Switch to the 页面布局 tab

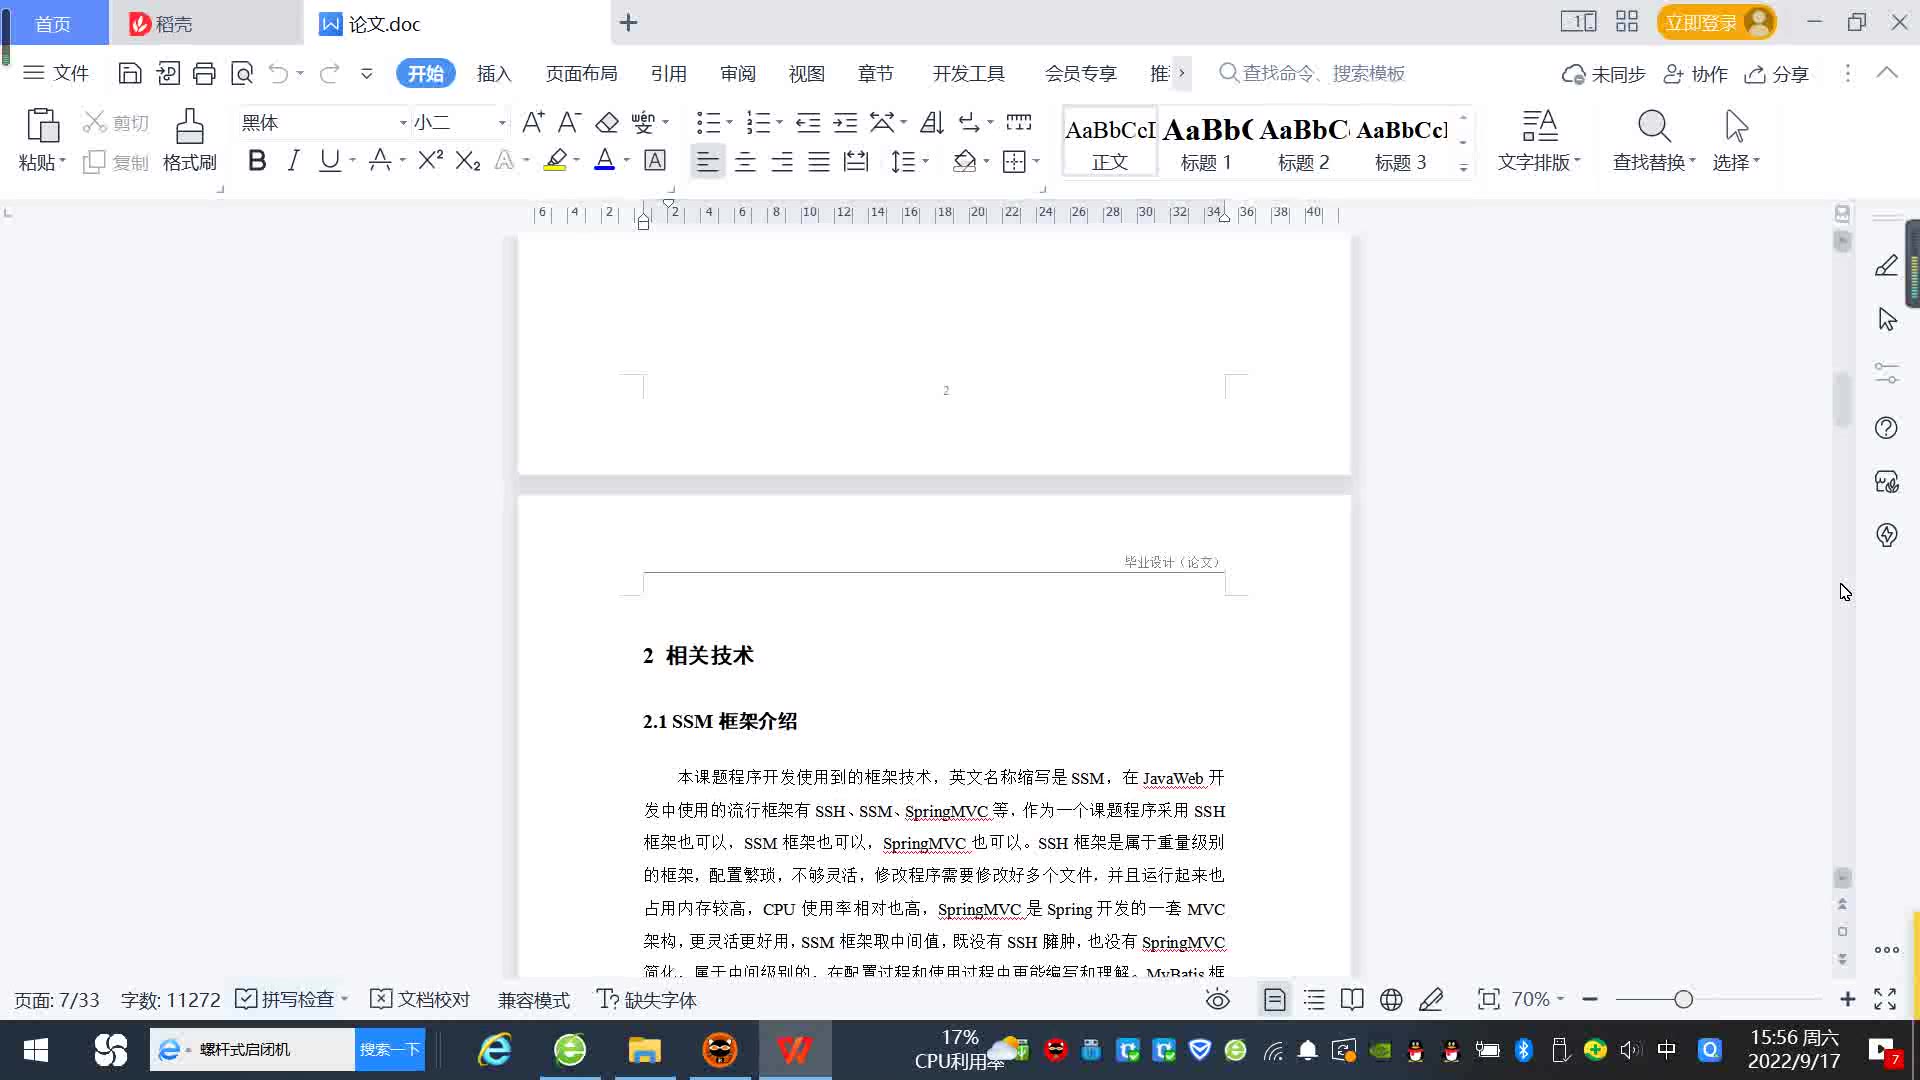pyautogui.click(x=581, y=74)
